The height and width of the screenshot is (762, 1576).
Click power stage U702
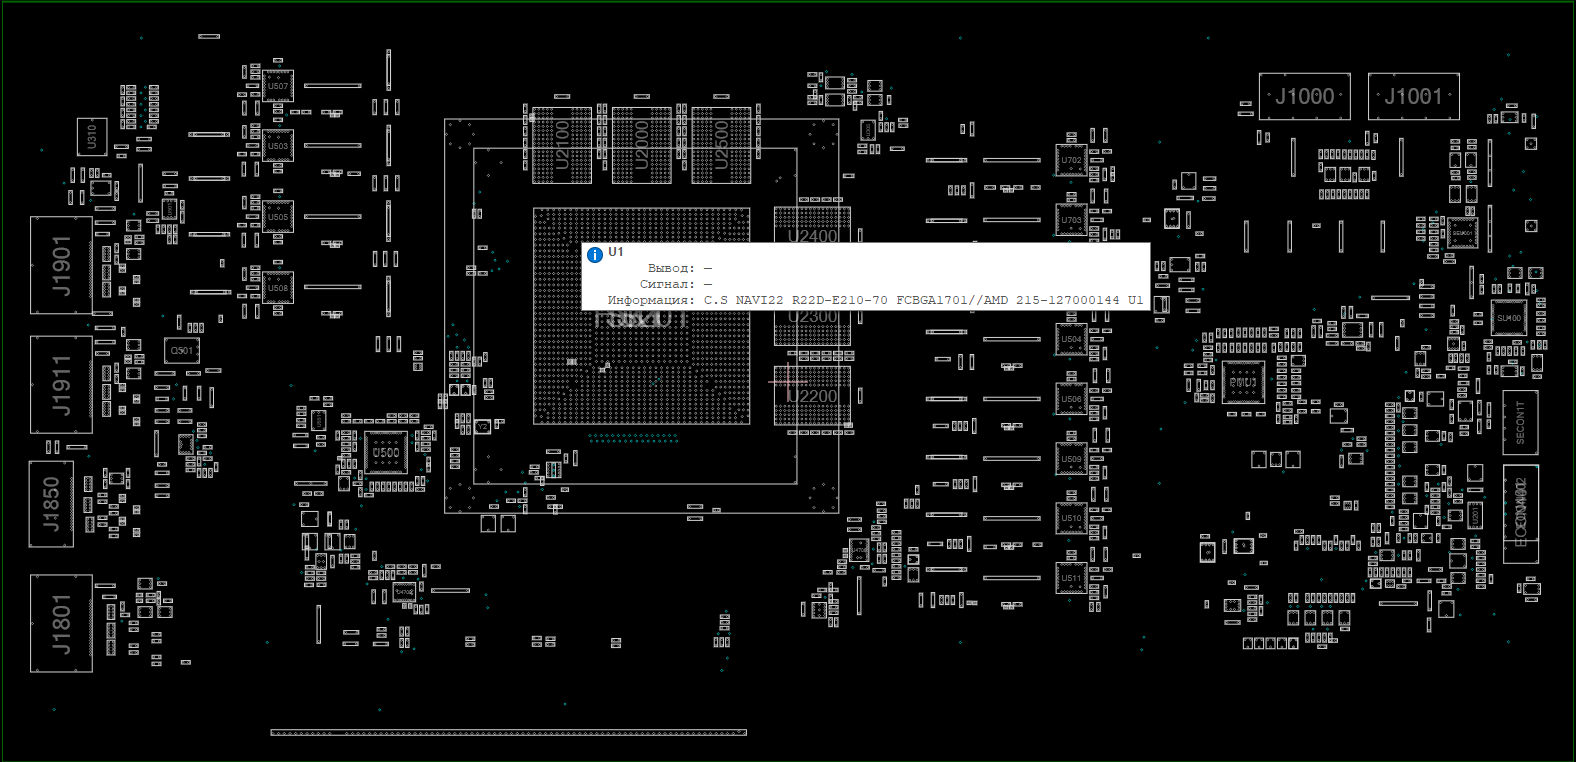[1071, 160]
